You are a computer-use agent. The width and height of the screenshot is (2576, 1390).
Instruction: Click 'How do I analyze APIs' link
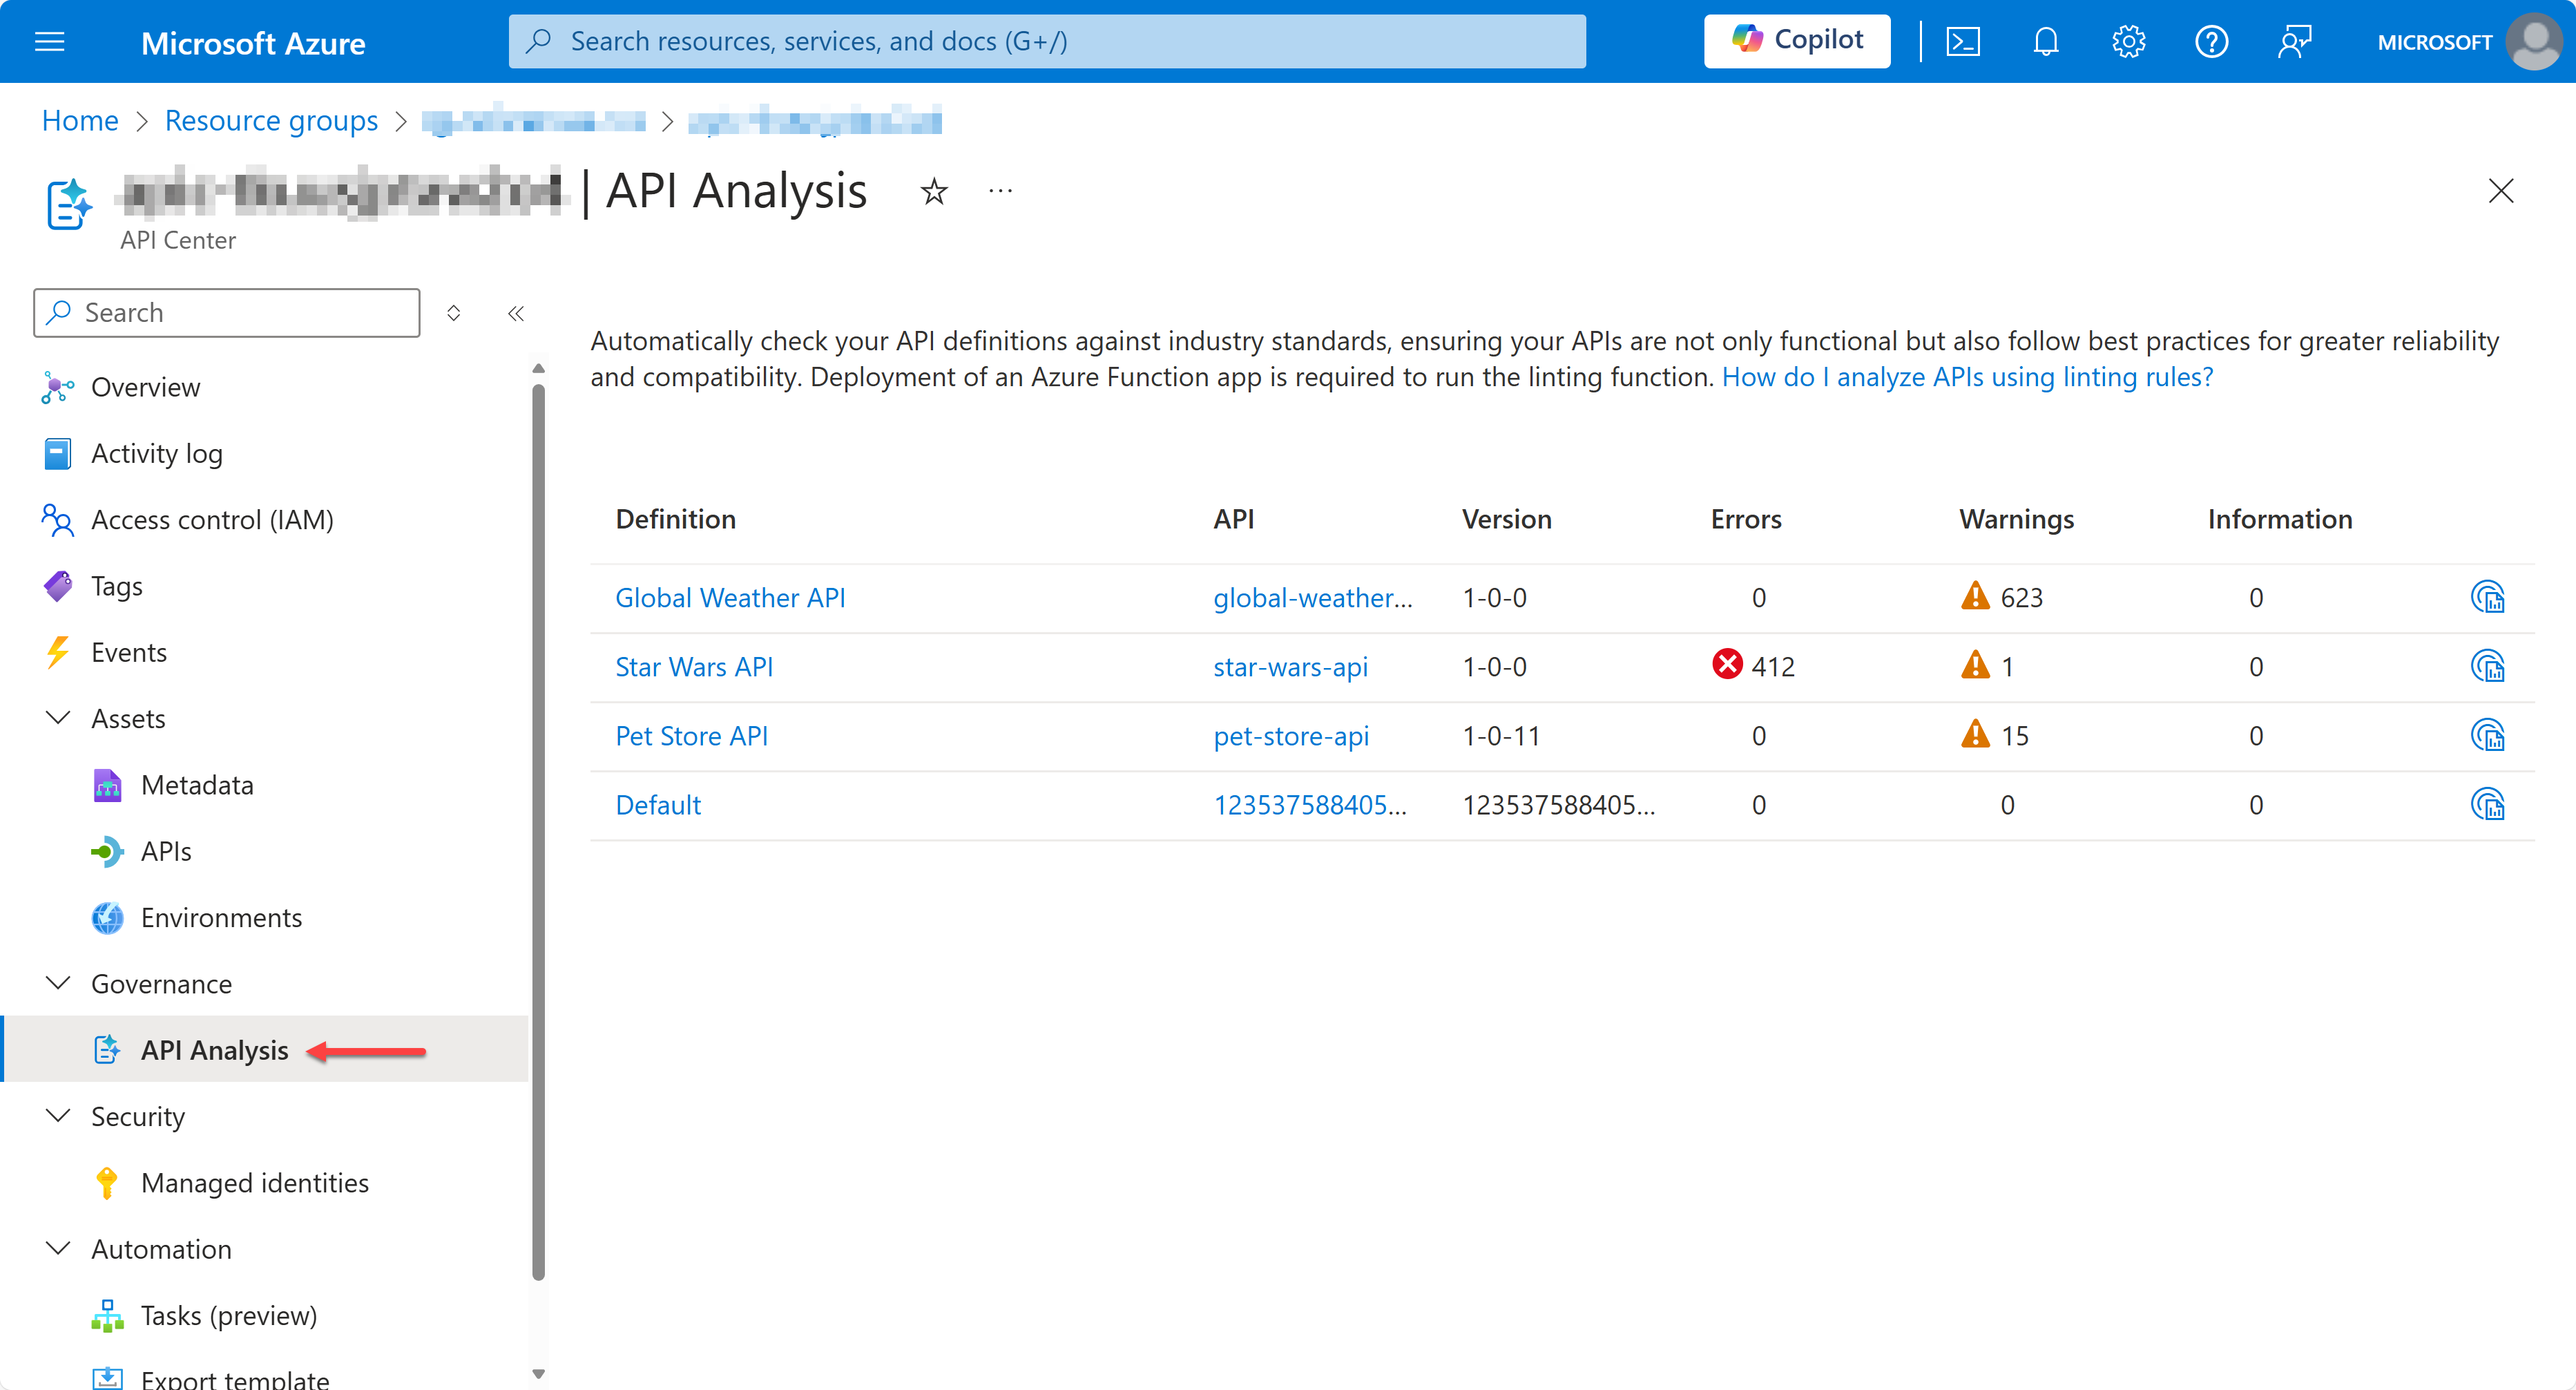1967,377
